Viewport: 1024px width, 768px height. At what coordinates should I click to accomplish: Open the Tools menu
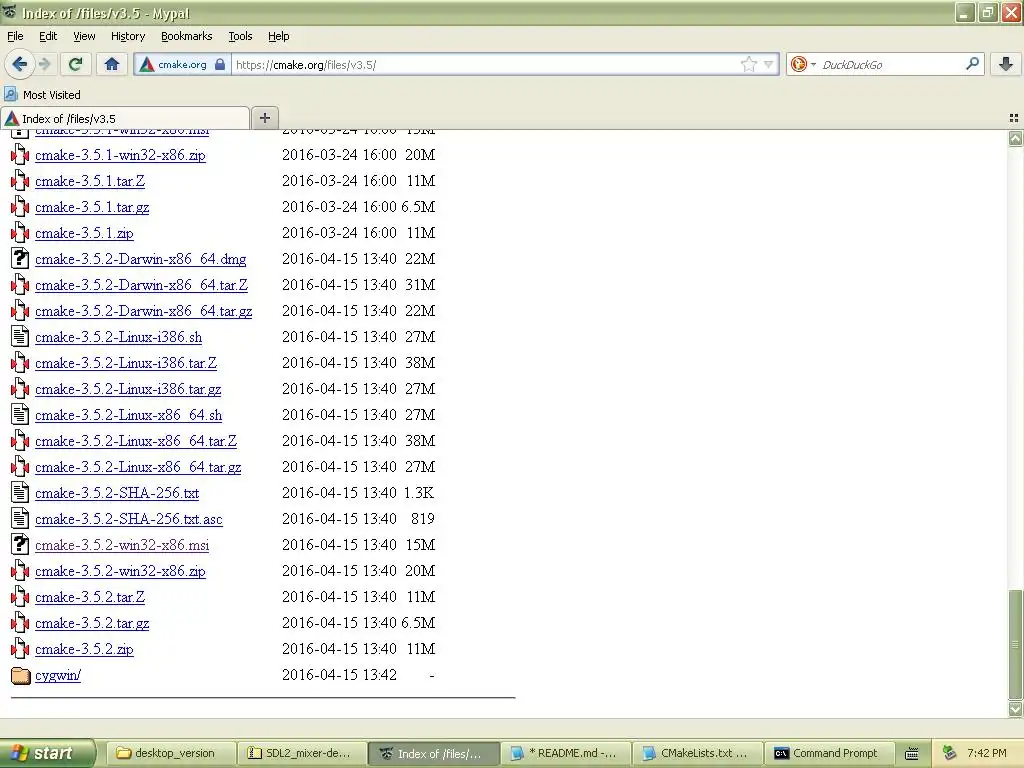240,36
